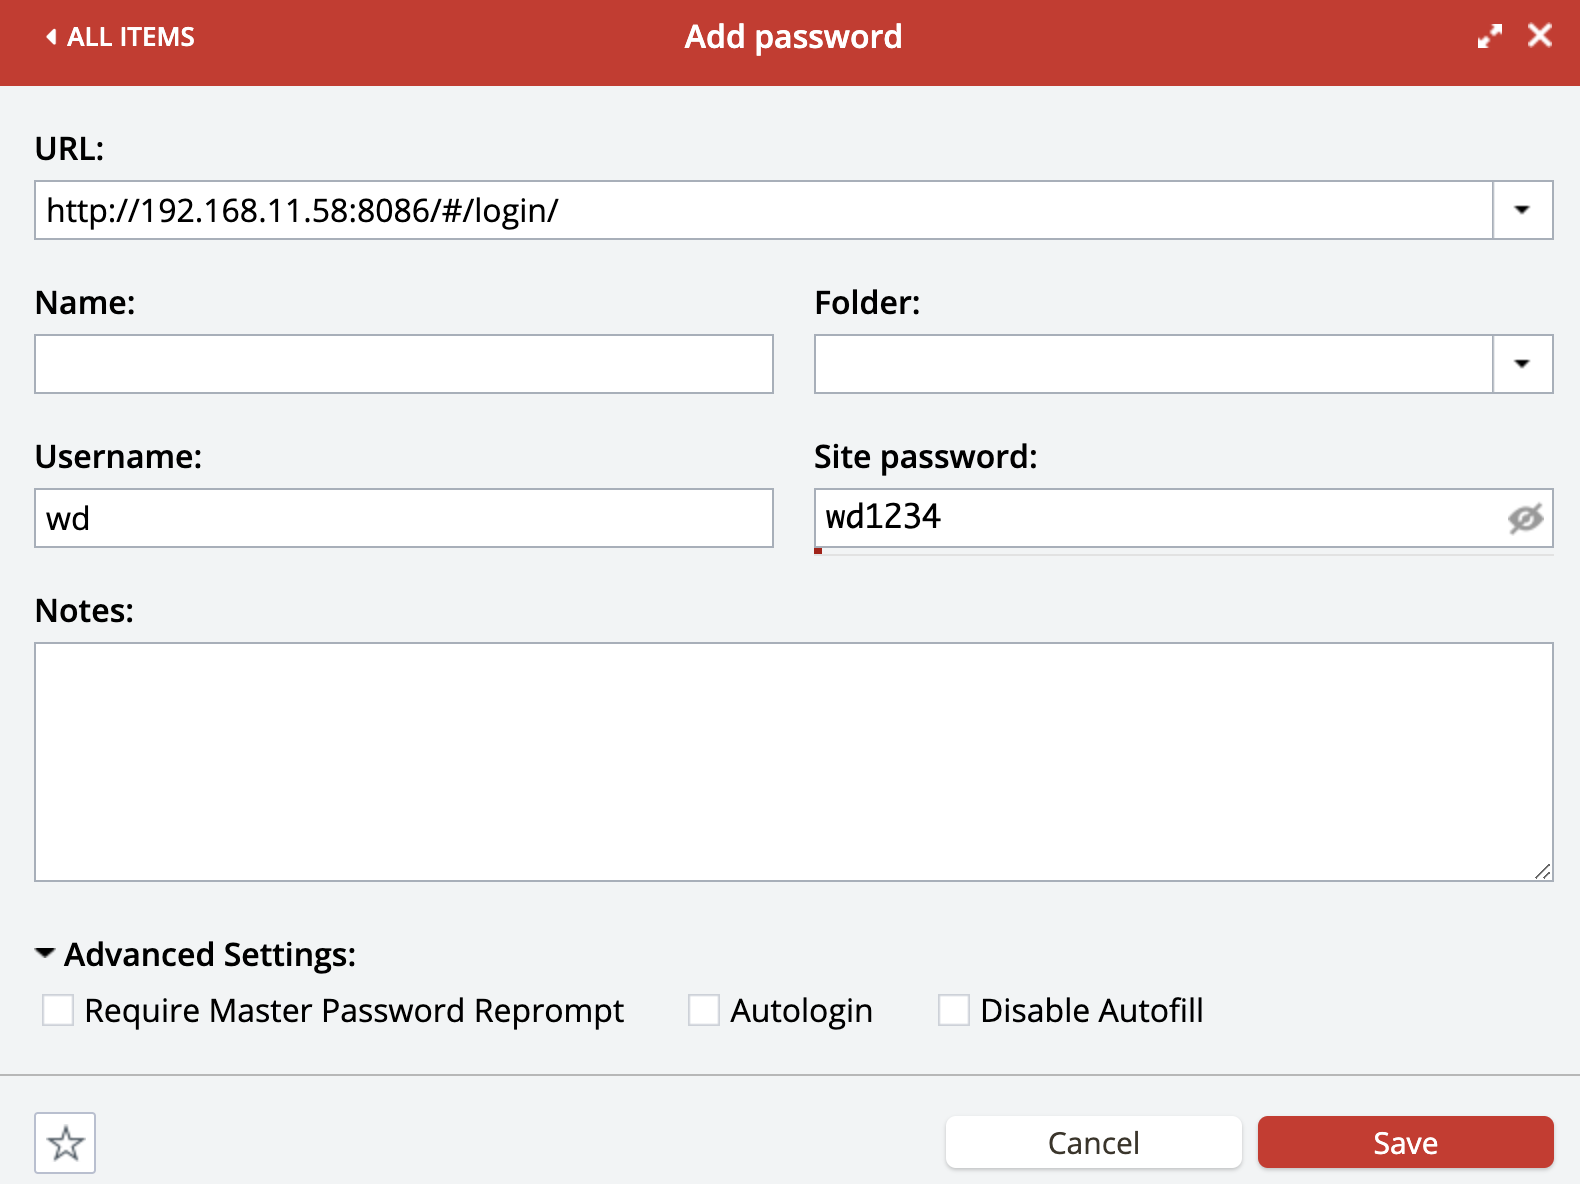1580x1184 pixels.
Task: Click the password strength meter bar
Action: click(x=1183, y=551)
